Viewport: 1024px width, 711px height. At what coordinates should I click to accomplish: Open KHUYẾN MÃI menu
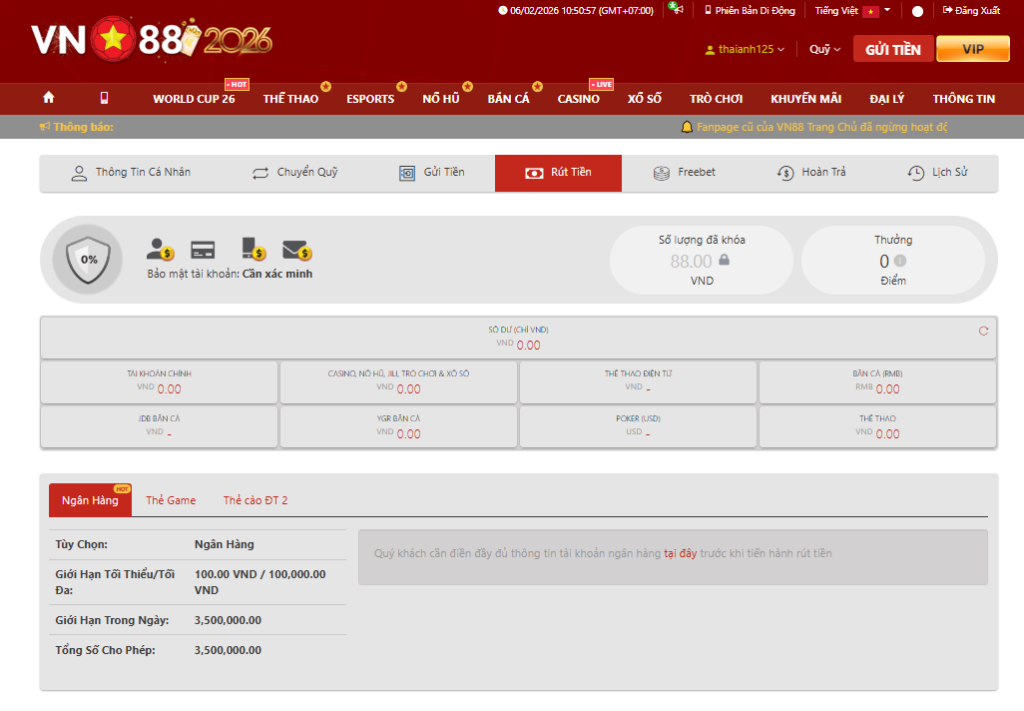(806, 99)
